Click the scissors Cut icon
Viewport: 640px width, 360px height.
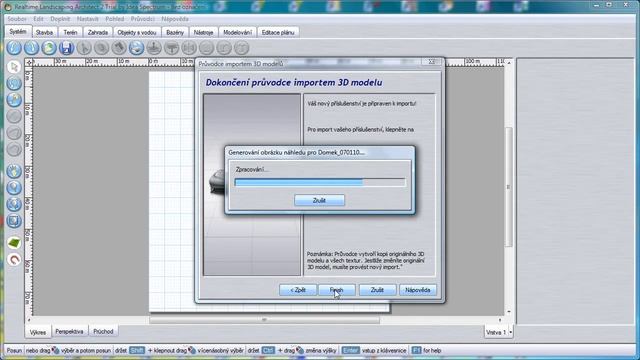[x=84, y=48]
